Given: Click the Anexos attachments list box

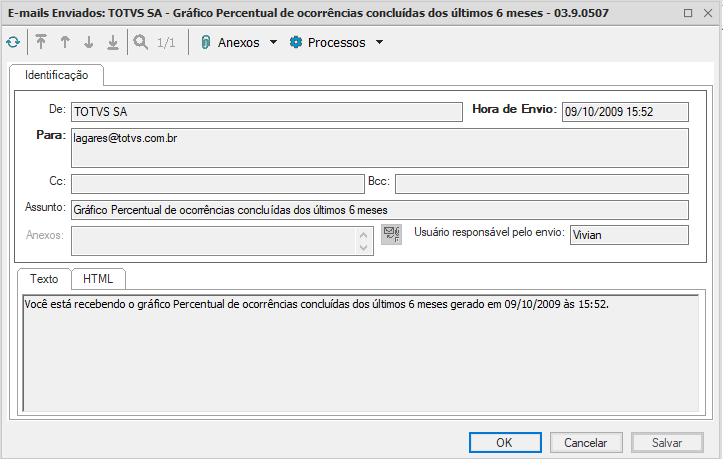Looking at the screenshot, I should coord(222,240).
